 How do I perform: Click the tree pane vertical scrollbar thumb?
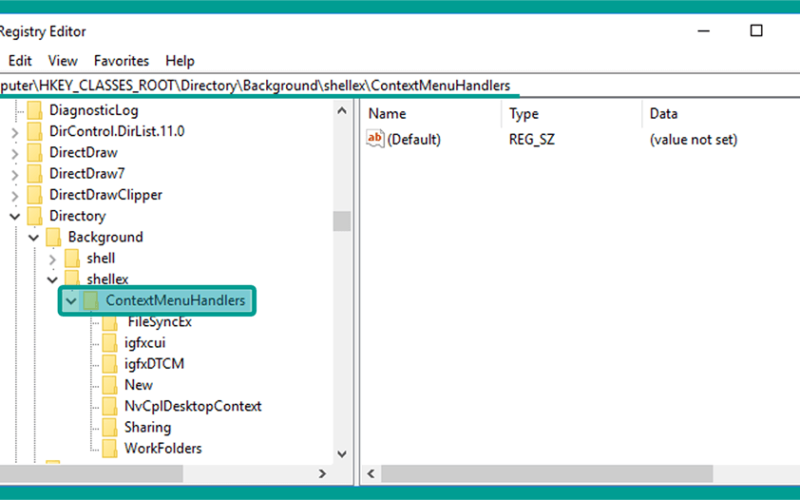point(342,221)
